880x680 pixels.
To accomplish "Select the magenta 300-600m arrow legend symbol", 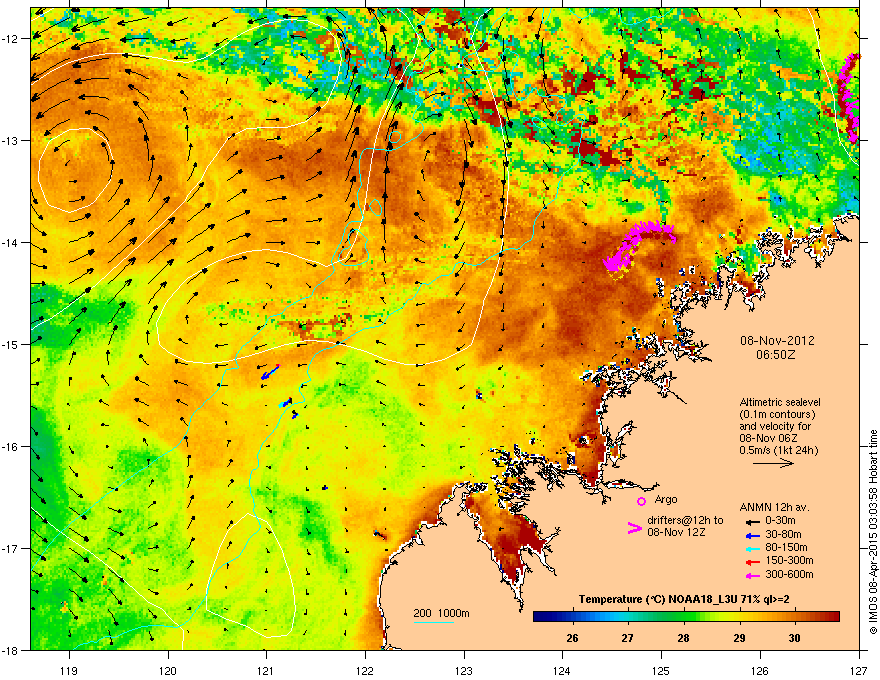I will (753, 576).
